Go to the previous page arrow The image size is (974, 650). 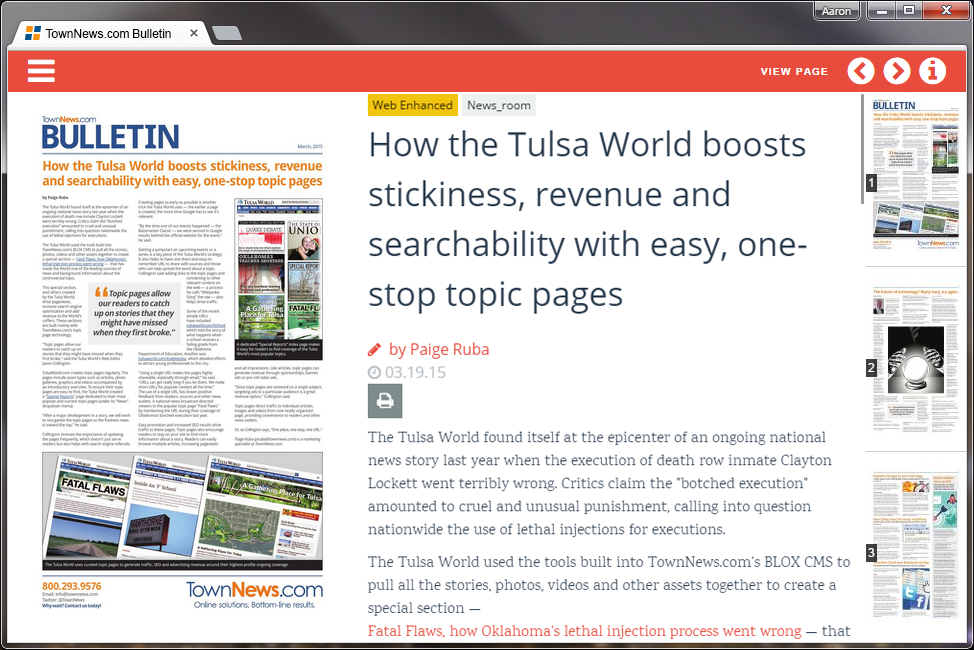(x=861, y=71)
